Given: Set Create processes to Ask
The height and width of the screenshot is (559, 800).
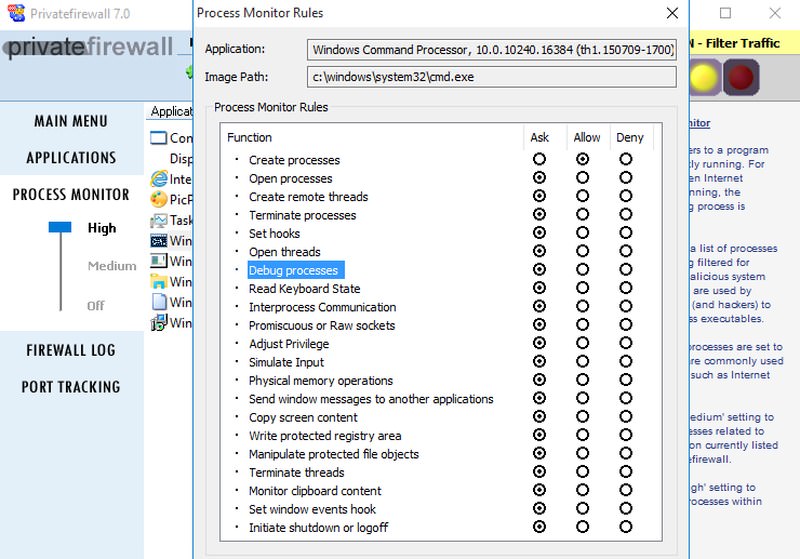Looking at the screenshot, I should pyautogui.click(x=539, y=159).
